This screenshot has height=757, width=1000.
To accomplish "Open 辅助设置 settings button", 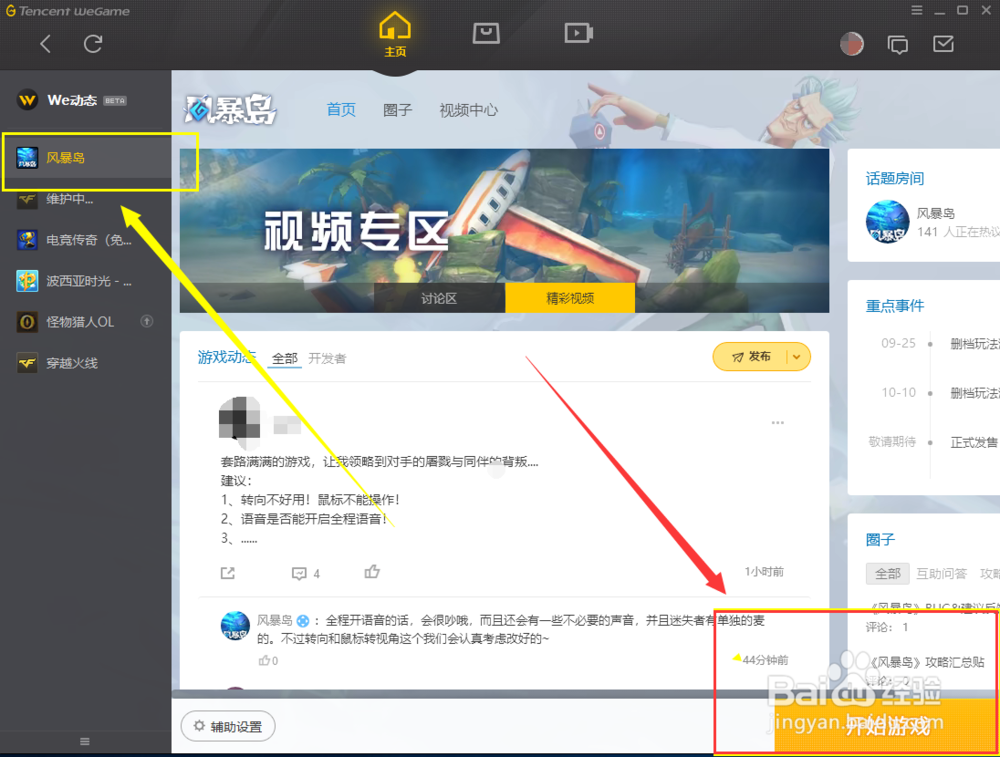I will [228, 726].
